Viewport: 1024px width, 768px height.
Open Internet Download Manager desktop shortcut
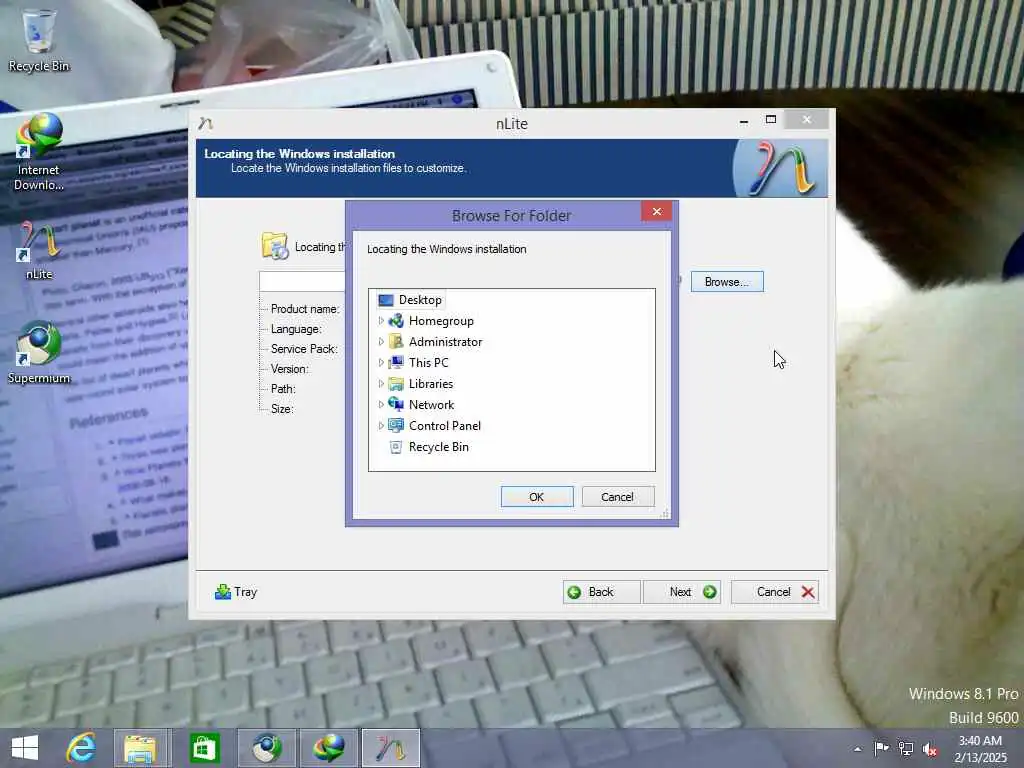point(39,152)
